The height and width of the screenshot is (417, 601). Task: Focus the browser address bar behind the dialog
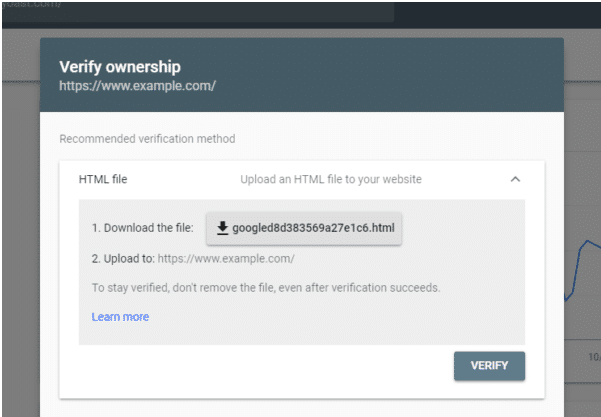point(197,11)
